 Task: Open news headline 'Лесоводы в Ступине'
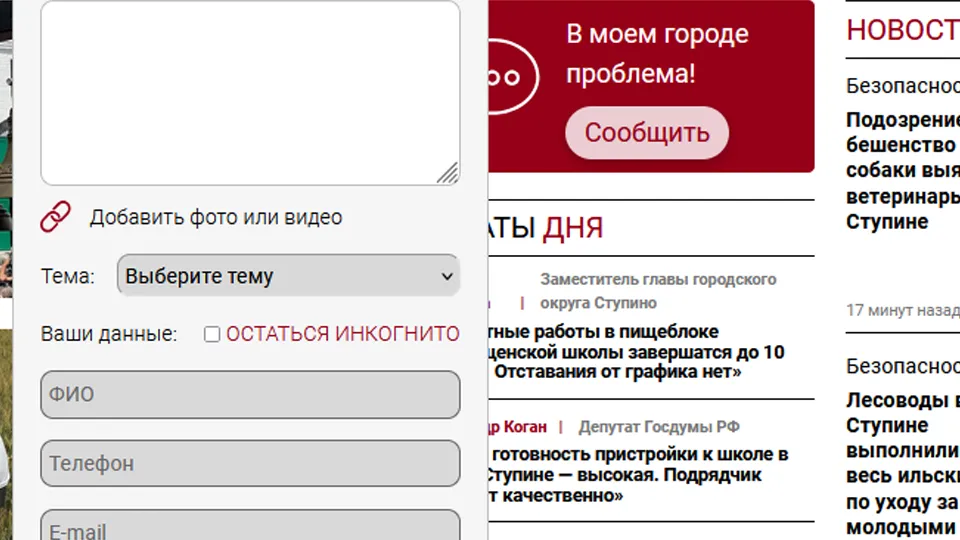click(902, 463)
